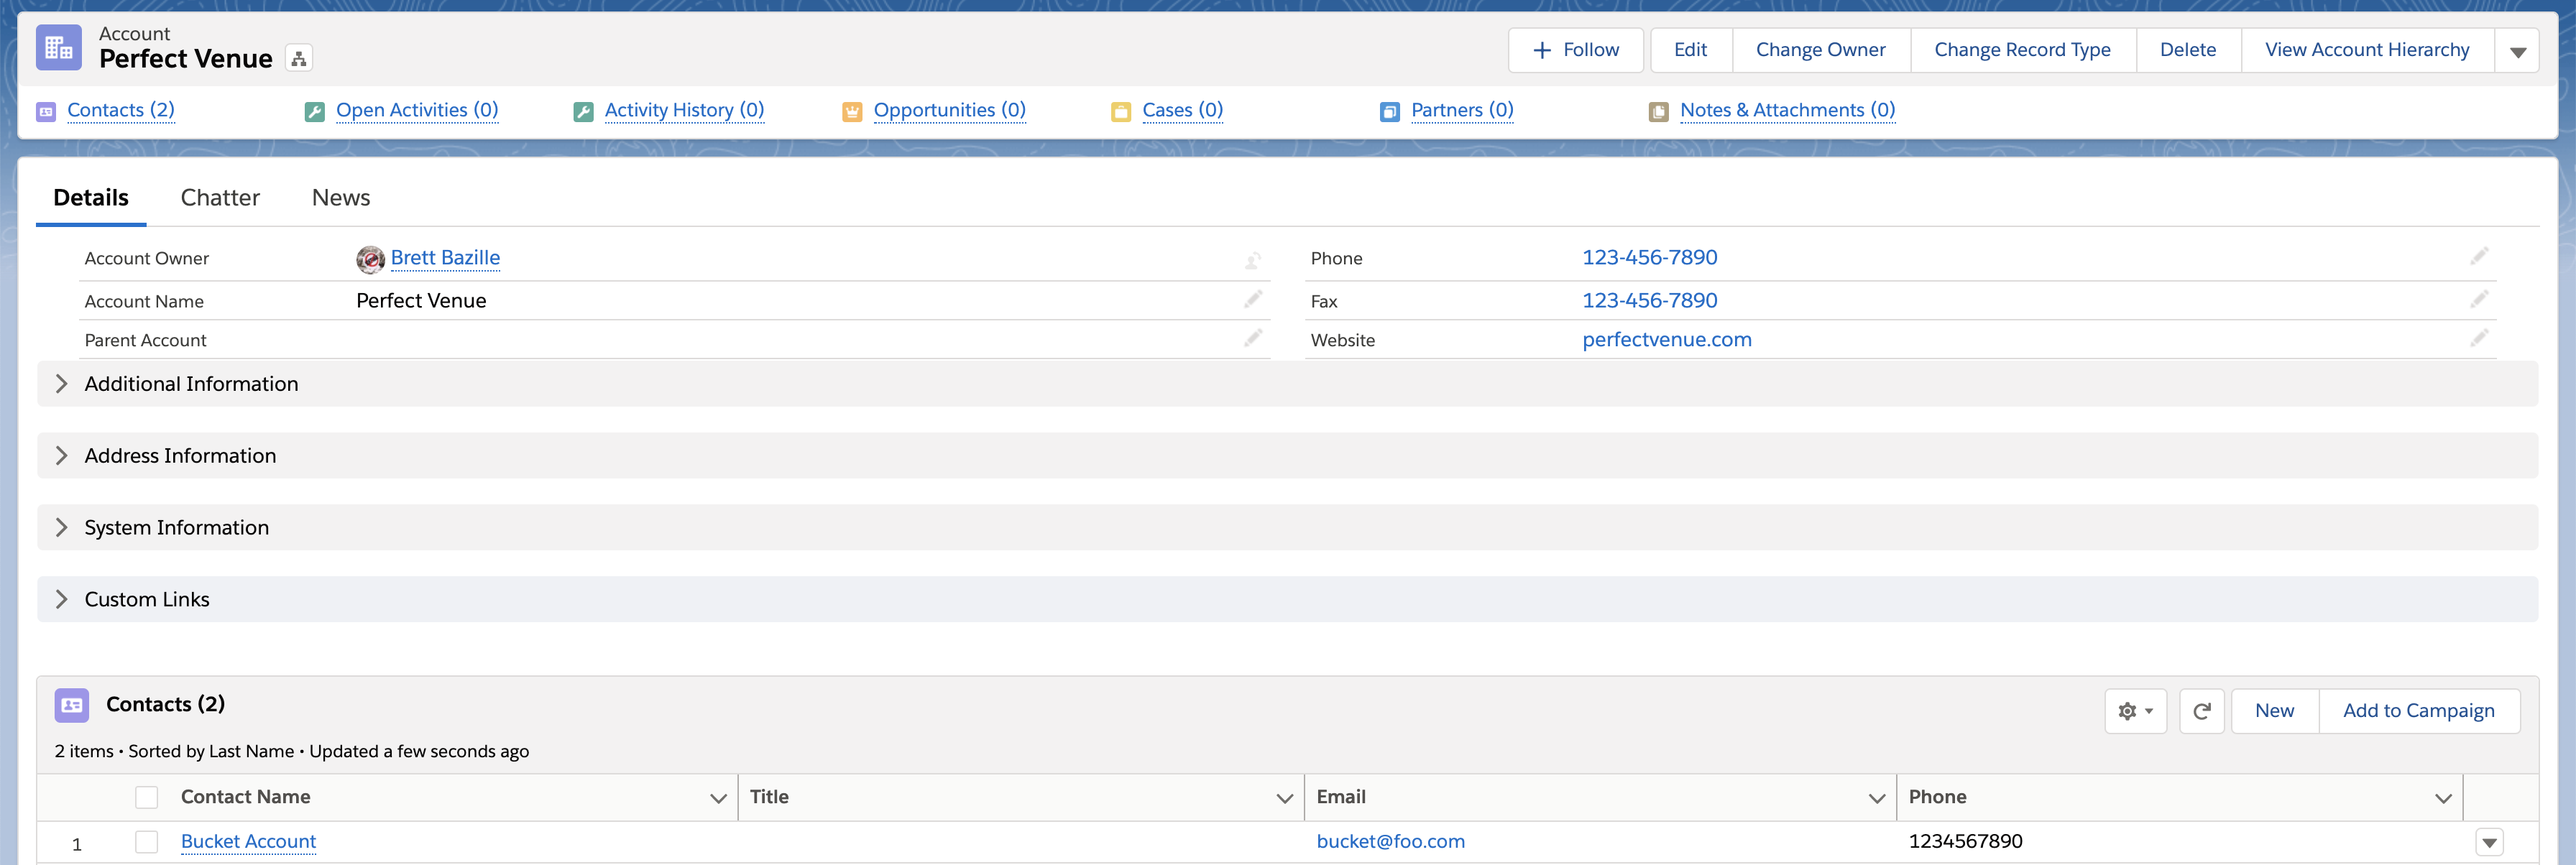Open account hierarchy icon beside Perfect Venue
Viewport: 2576px width, 865px height.
click(299, 59)
